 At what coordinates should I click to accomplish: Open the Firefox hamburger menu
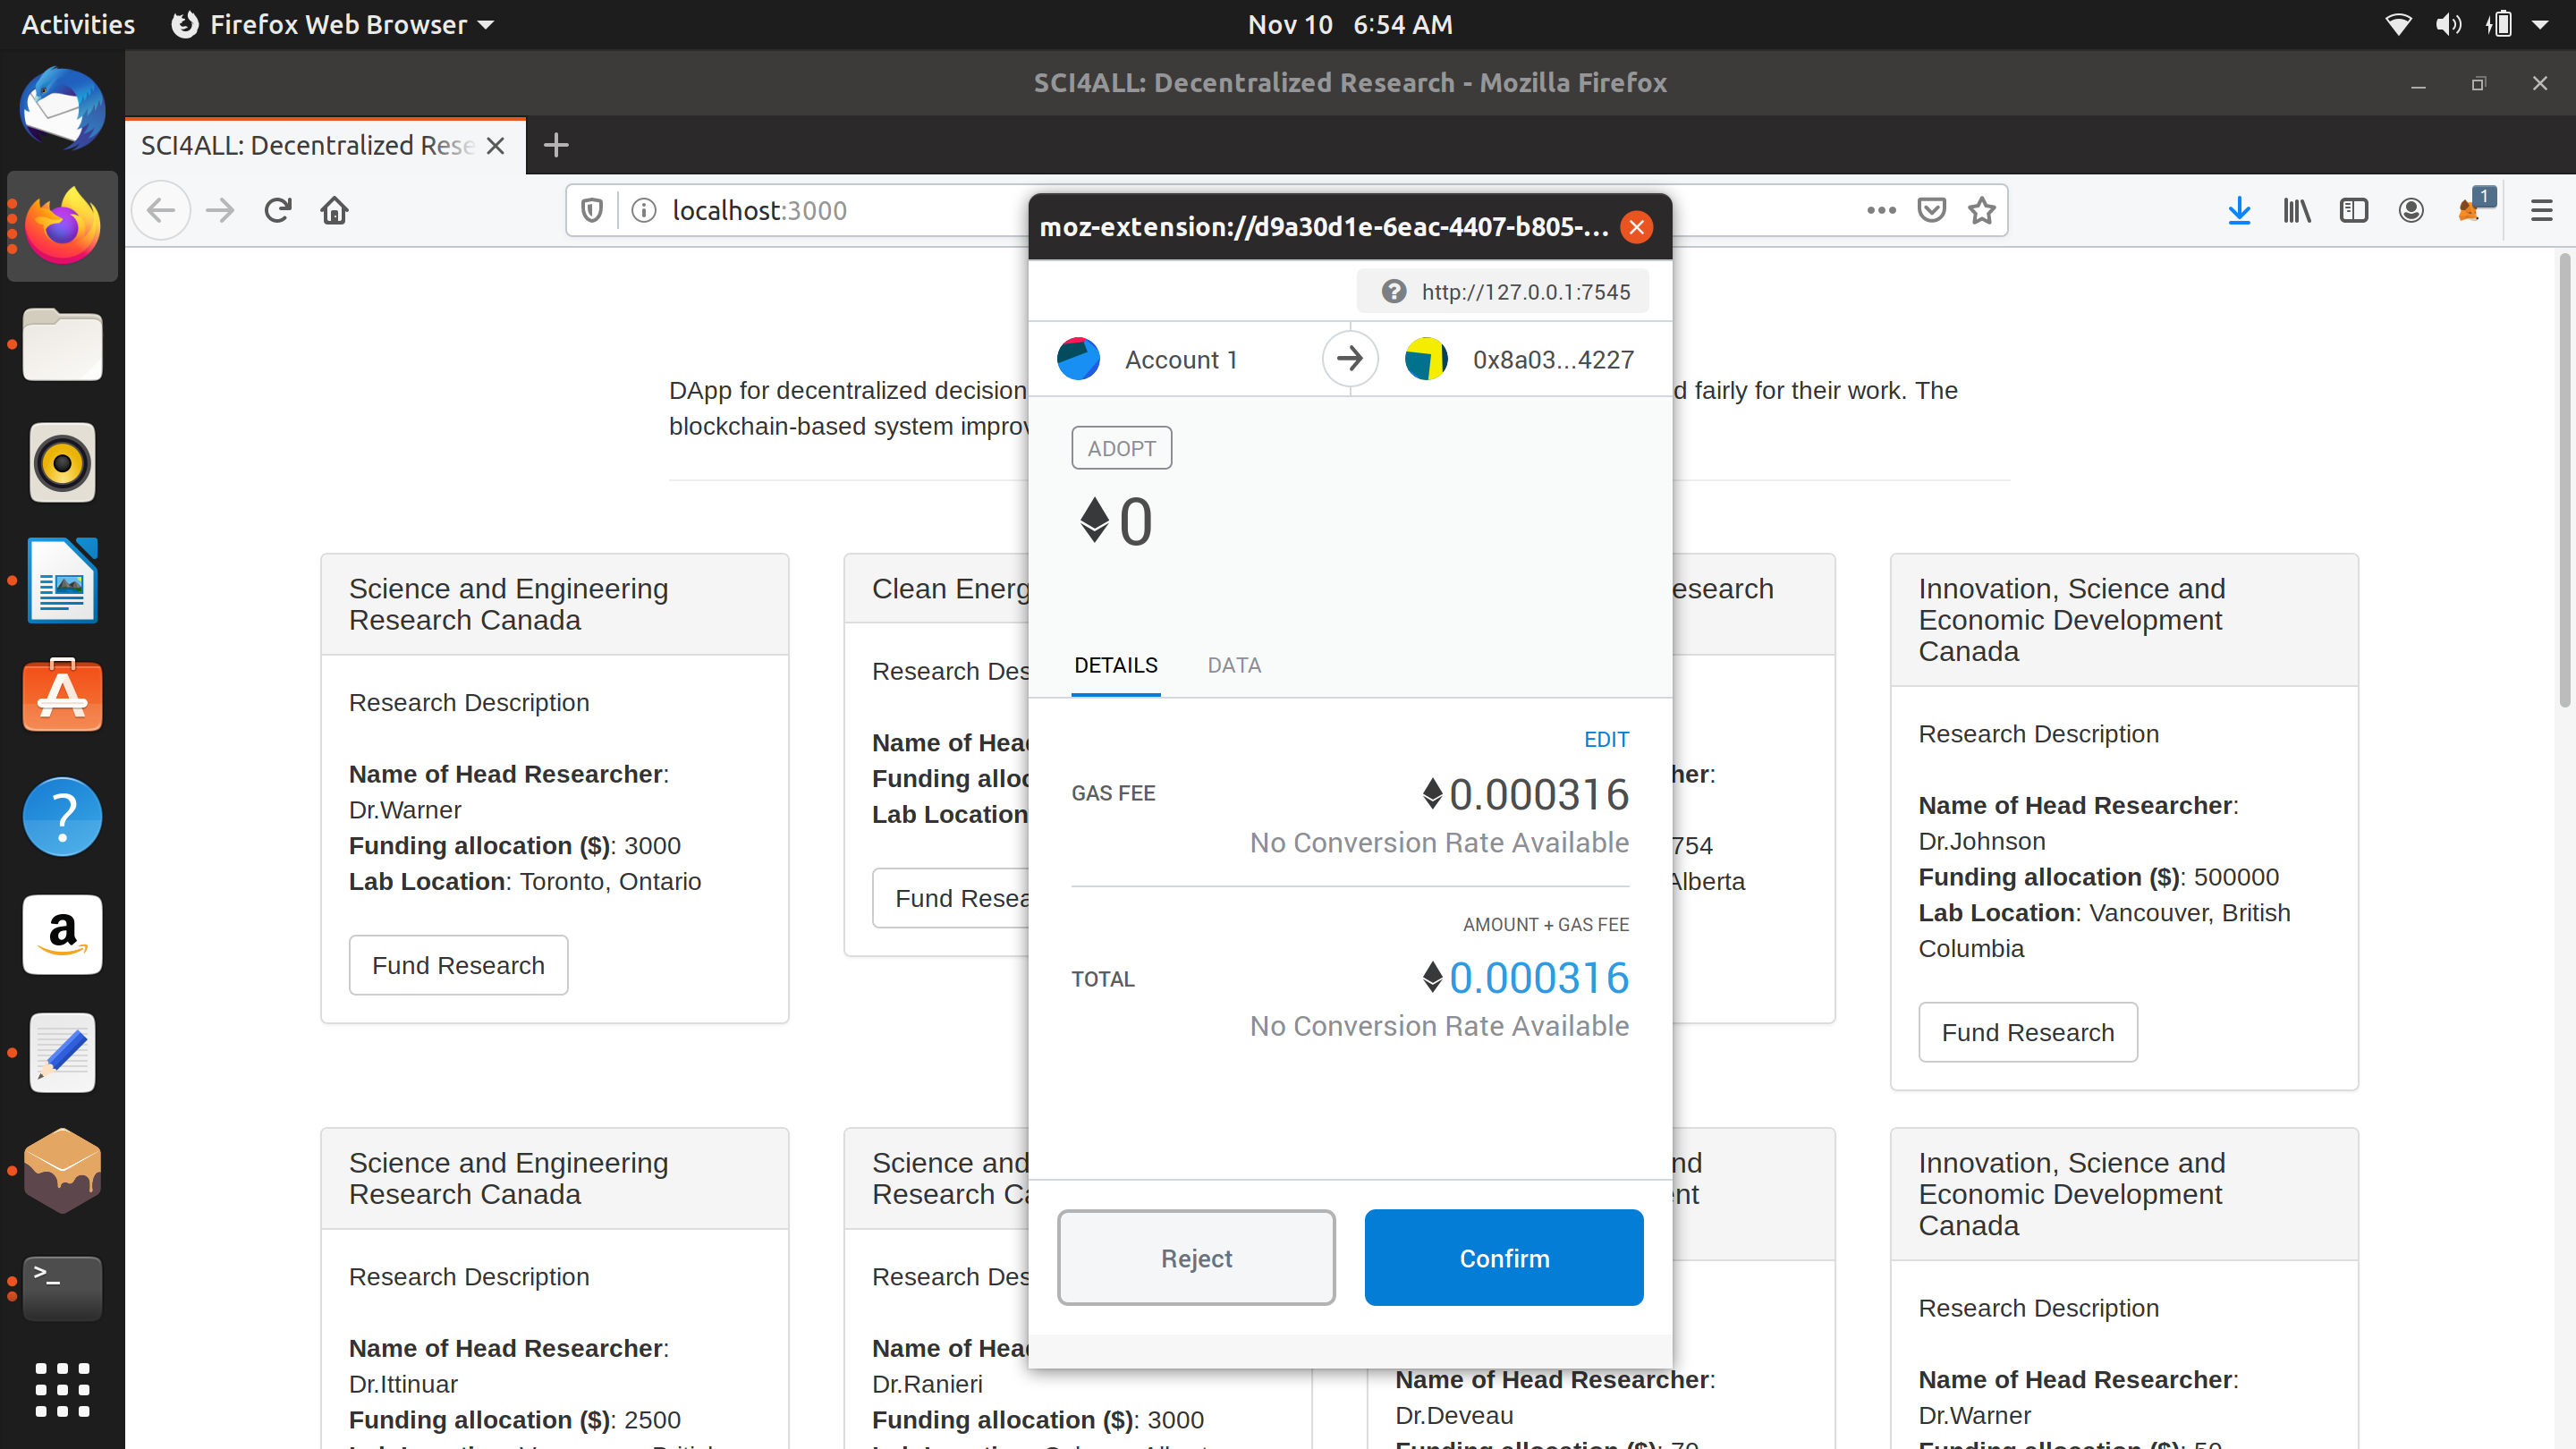click(2541, 210)
